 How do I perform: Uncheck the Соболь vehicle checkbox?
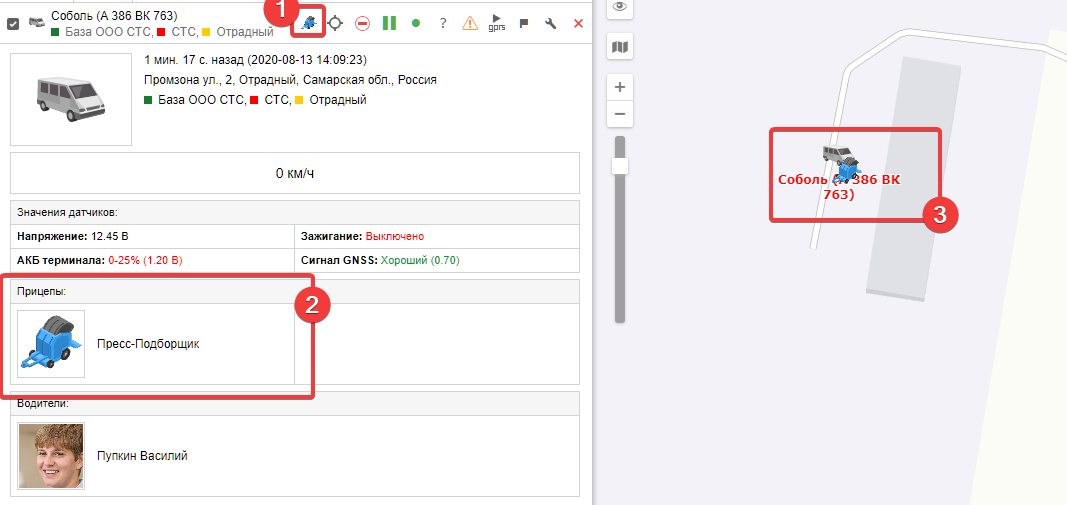pyautogui.click(x=13, y=23)
